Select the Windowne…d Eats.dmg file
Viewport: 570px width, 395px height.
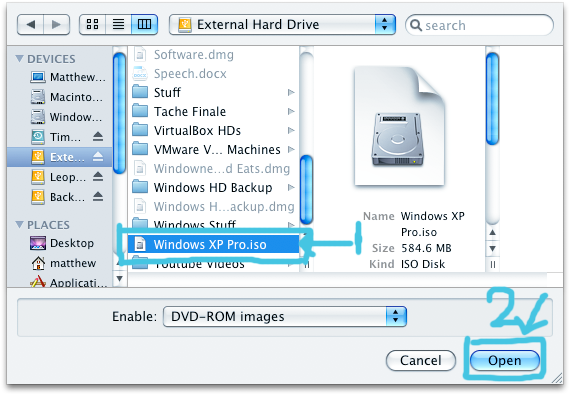click(x=212, y=169)
